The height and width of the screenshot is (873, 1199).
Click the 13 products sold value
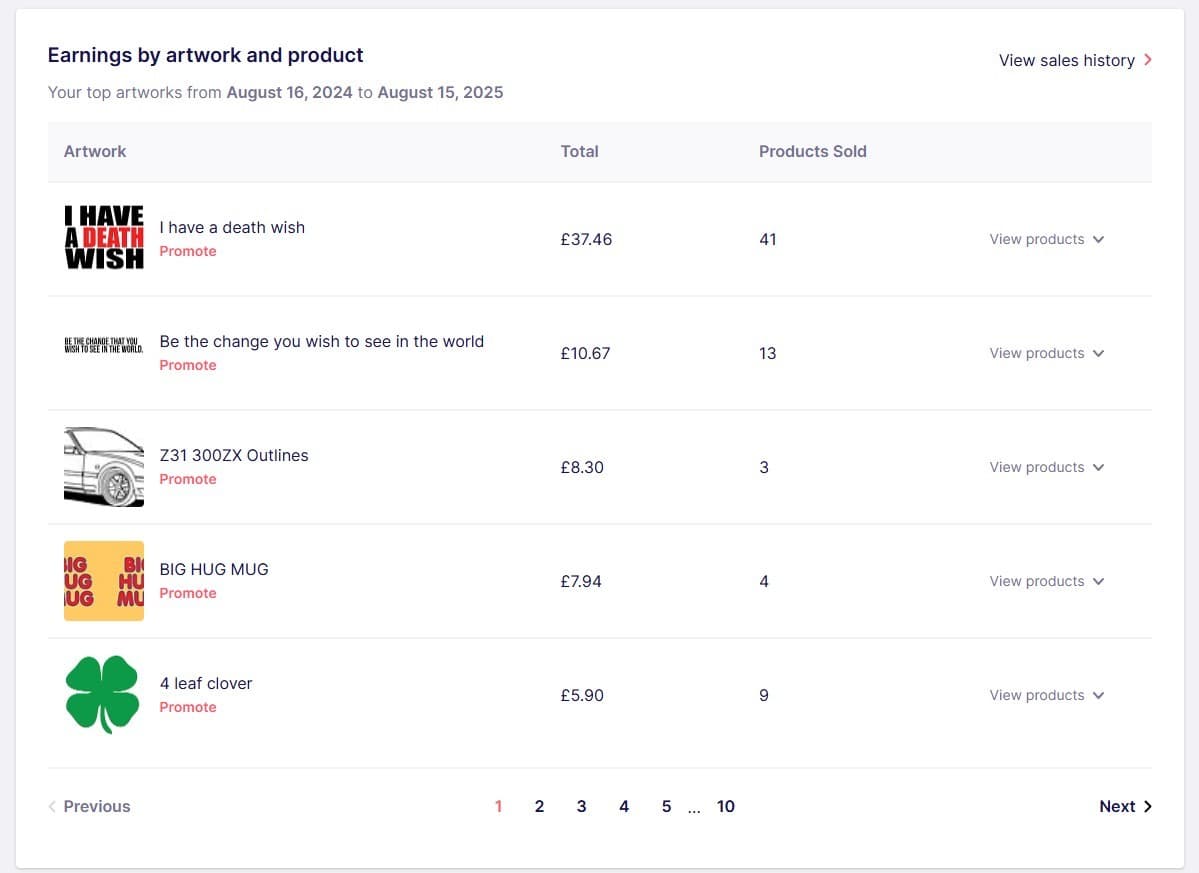[768, 353]
